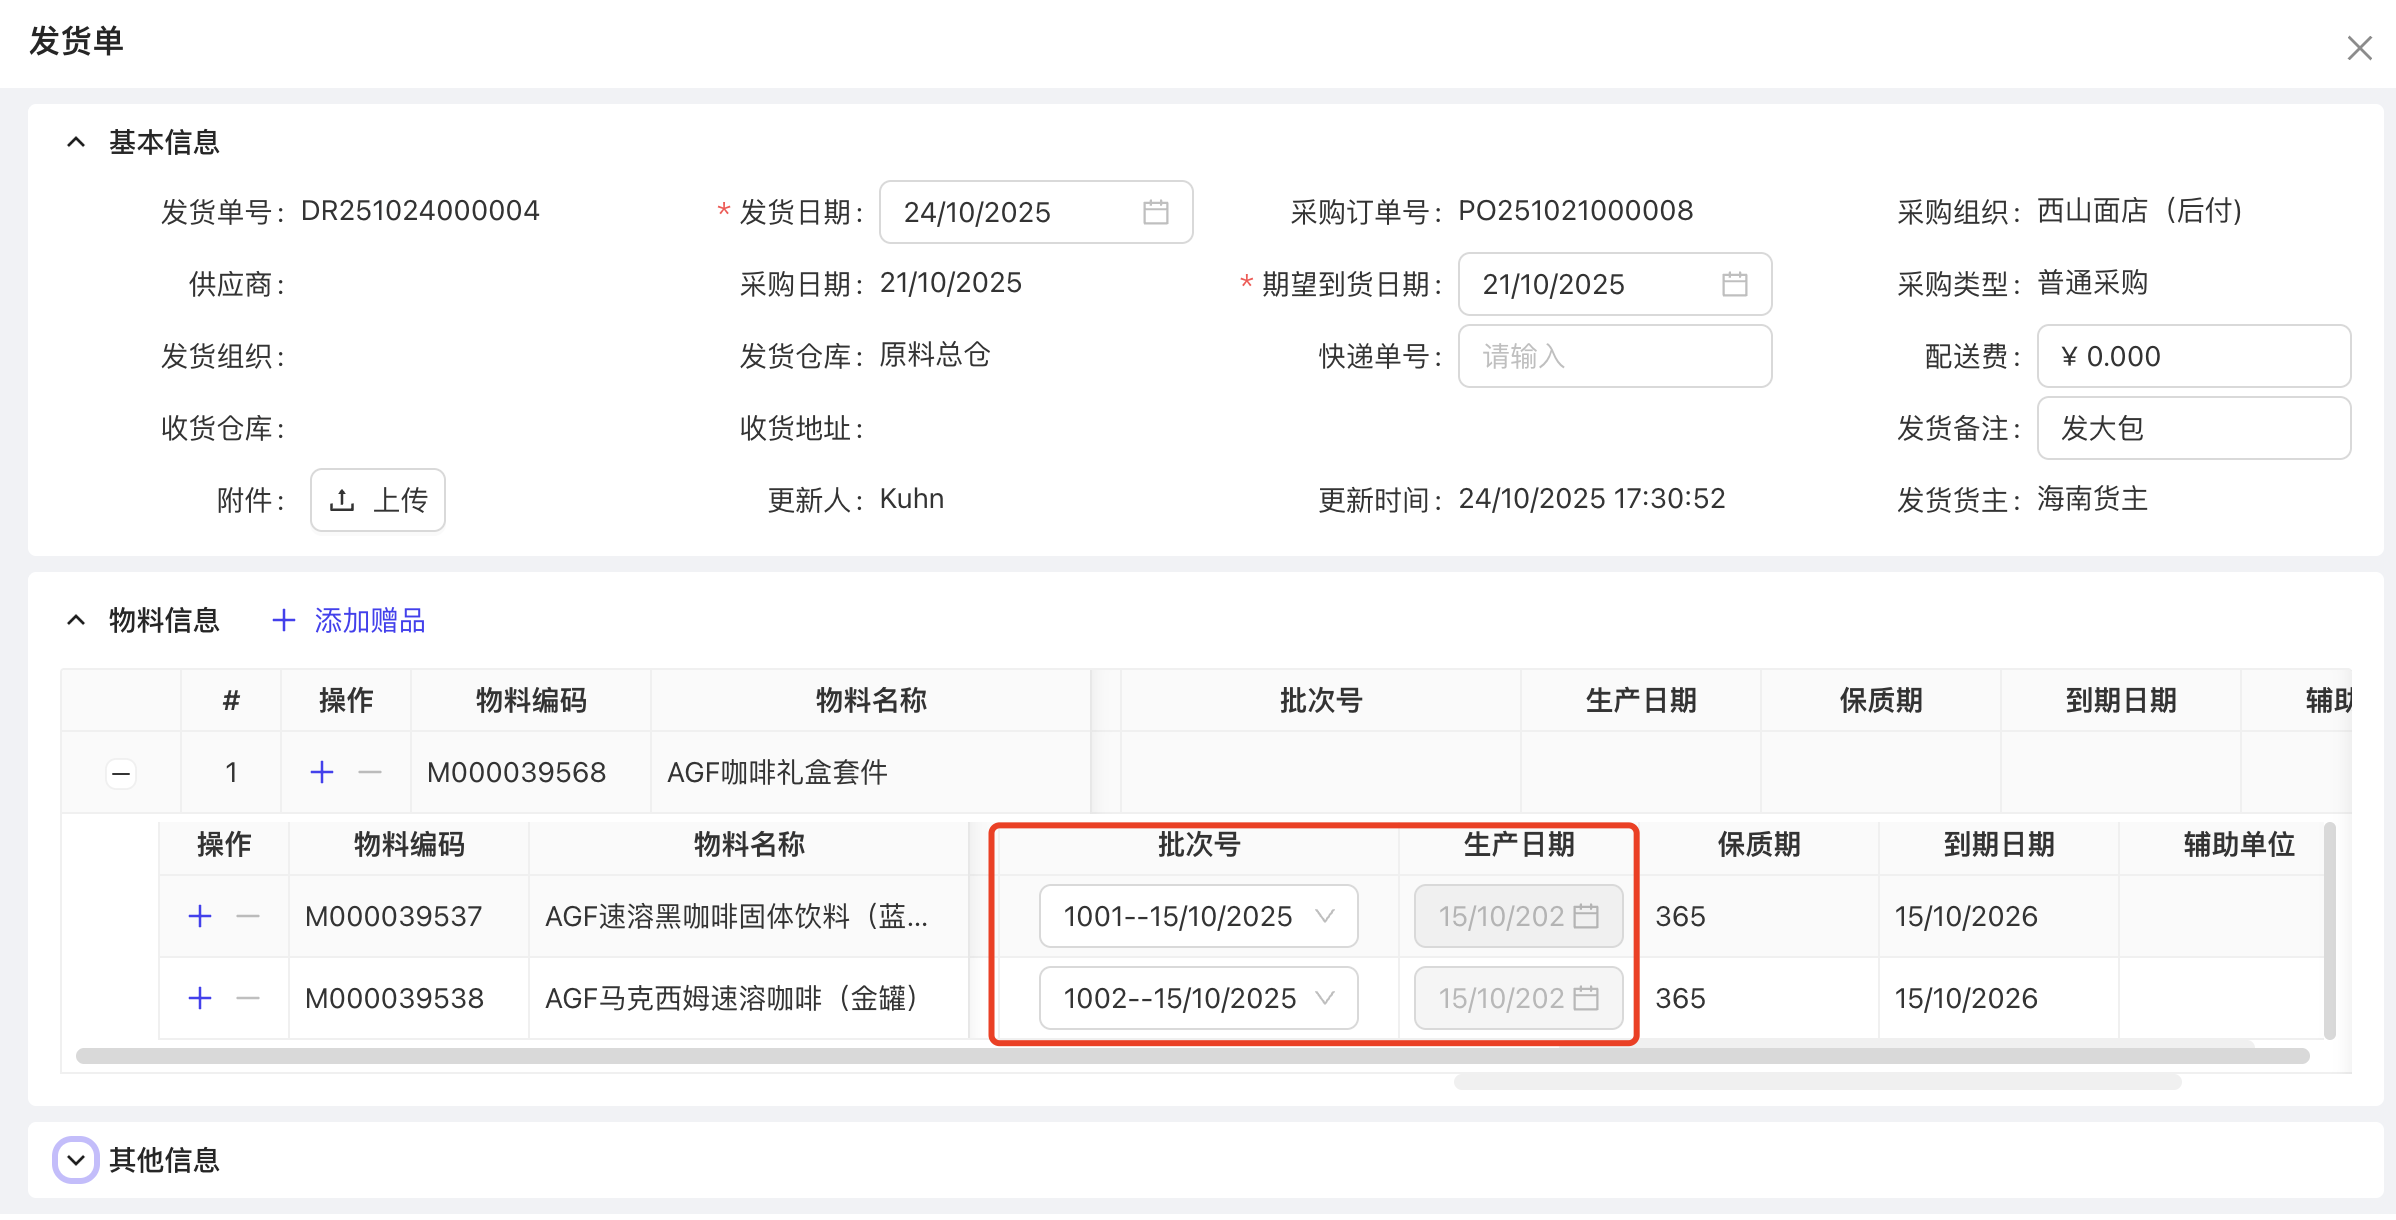Screen dimensions: 2396x1220
Task: Click the table horizontal scrollbar
Action: click(x=1192, y=1056)
